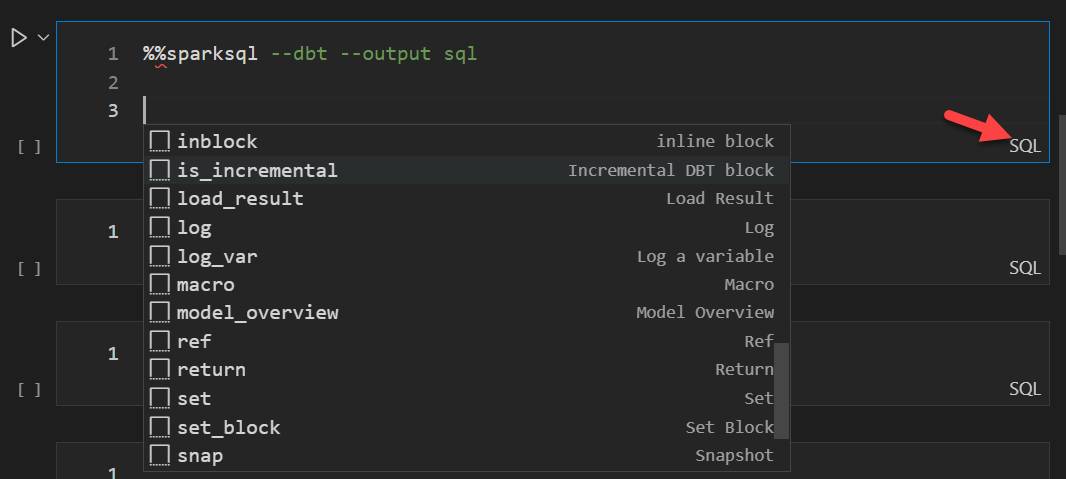Run the first notebook cell
Viewport: 1066px width, 479px height.
pyautogui.click(x=18, y=38)
